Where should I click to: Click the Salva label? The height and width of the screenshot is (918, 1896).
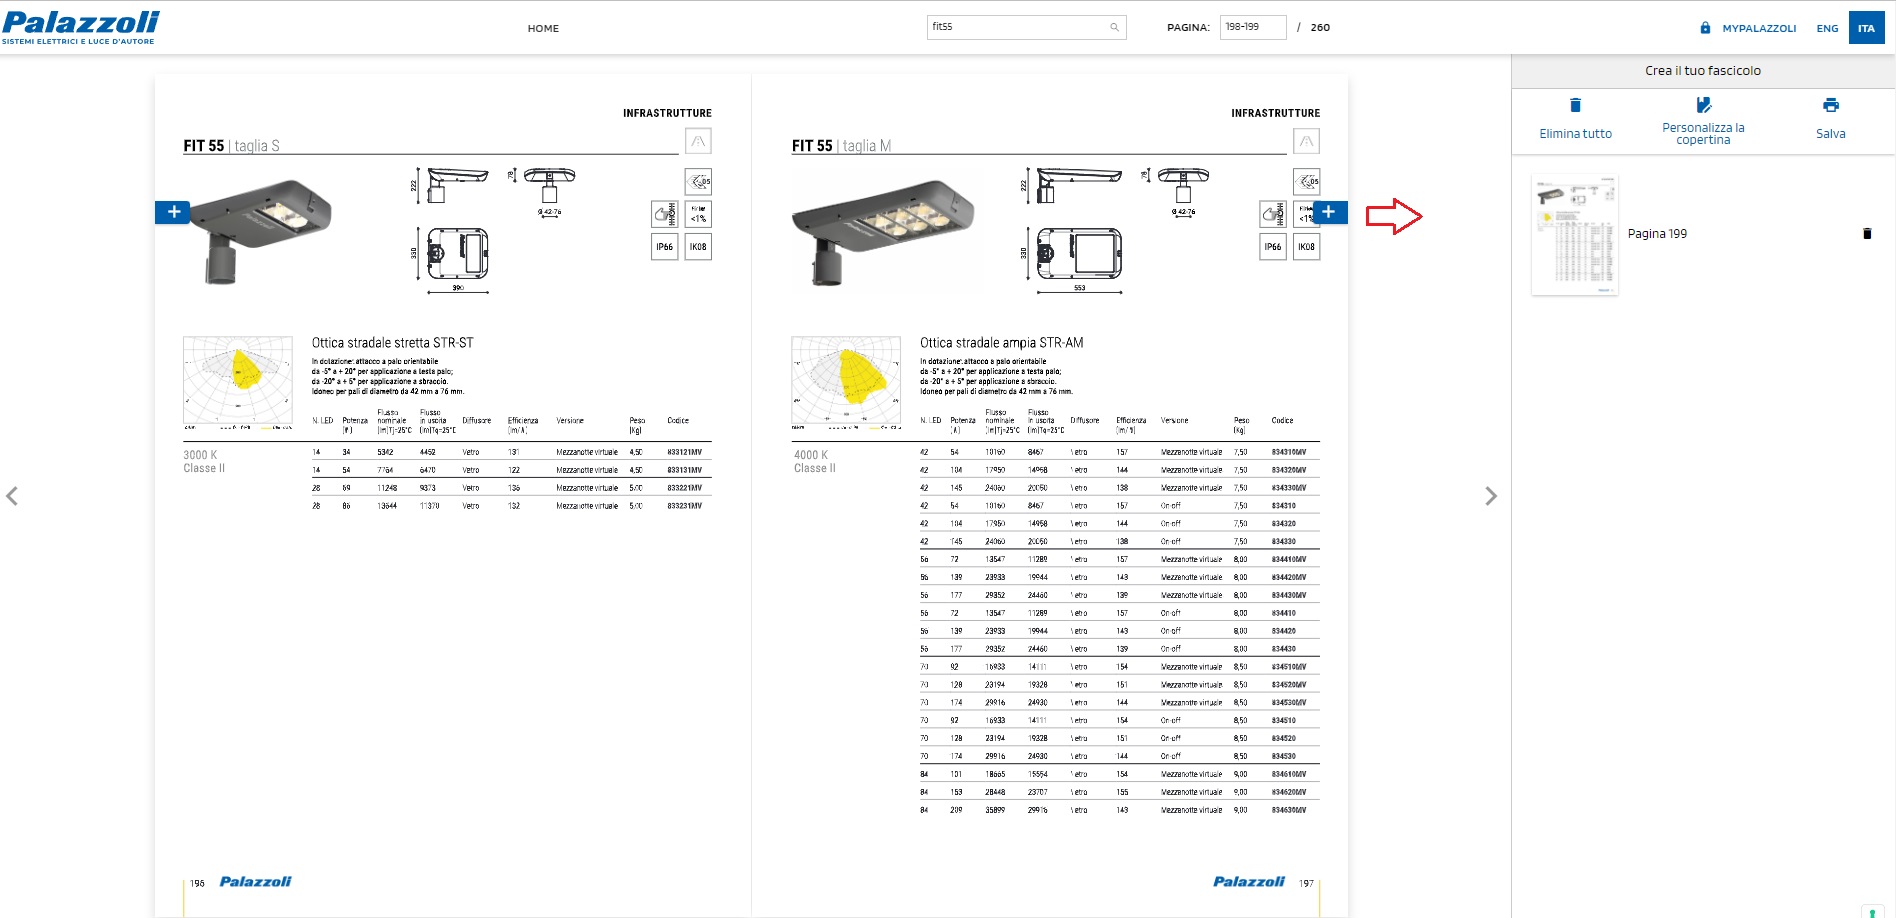(1831, 134)
